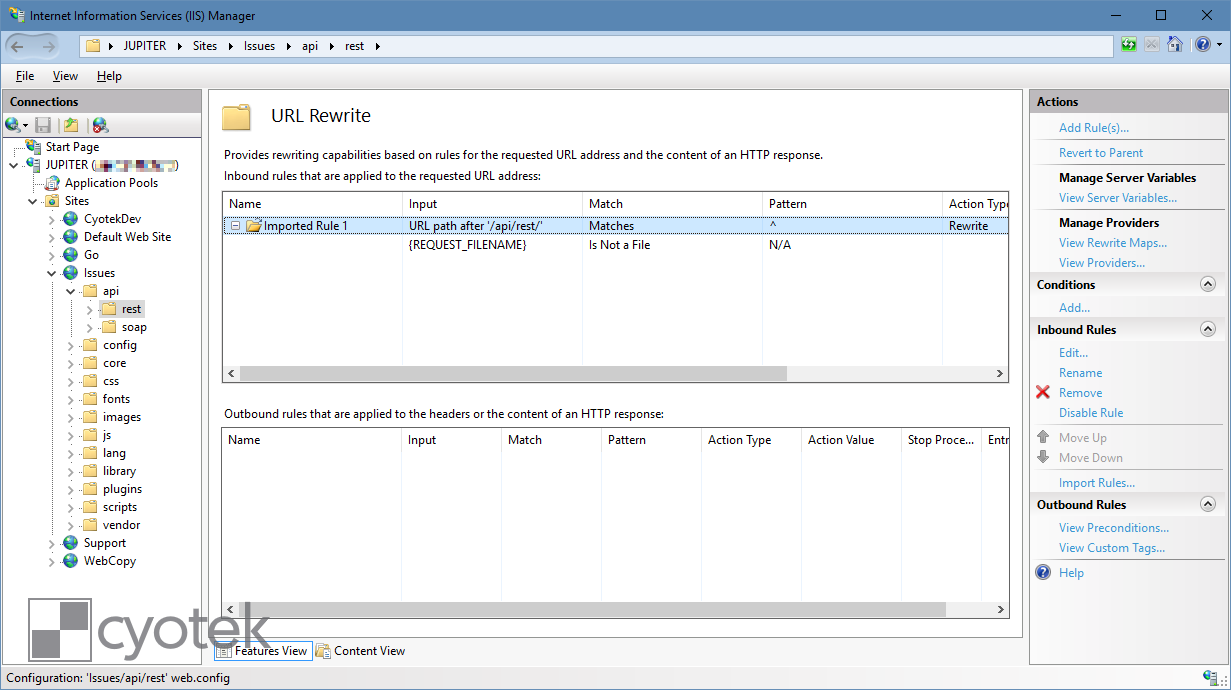This screenshot has height=690, width=1231.
Task: Click the address bar path field
Action: pyautogui.click(x=596, y=46)
